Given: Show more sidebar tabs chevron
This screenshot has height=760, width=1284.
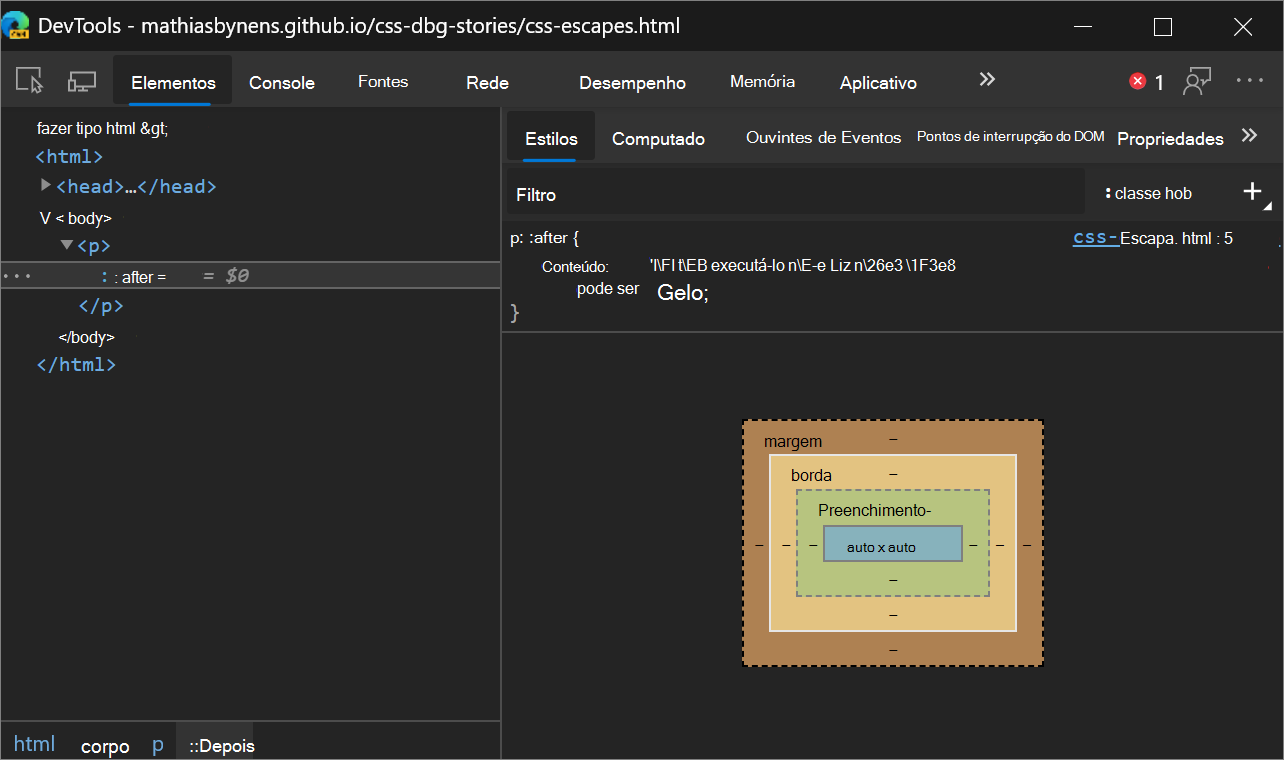Looking at the screenshot, I should tap(1249, 136).
